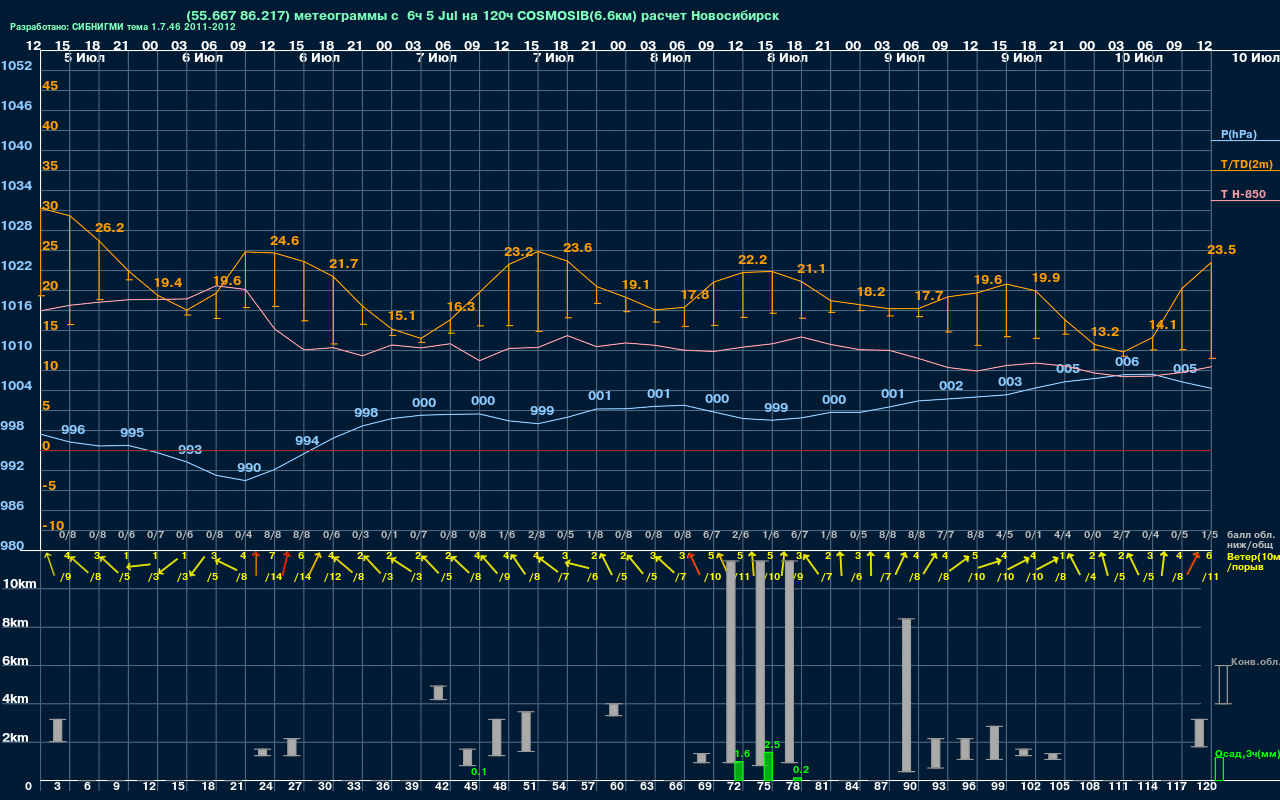Click the 16.3 temperature label
Screen dimensions: 1280x800
[461, 307]
